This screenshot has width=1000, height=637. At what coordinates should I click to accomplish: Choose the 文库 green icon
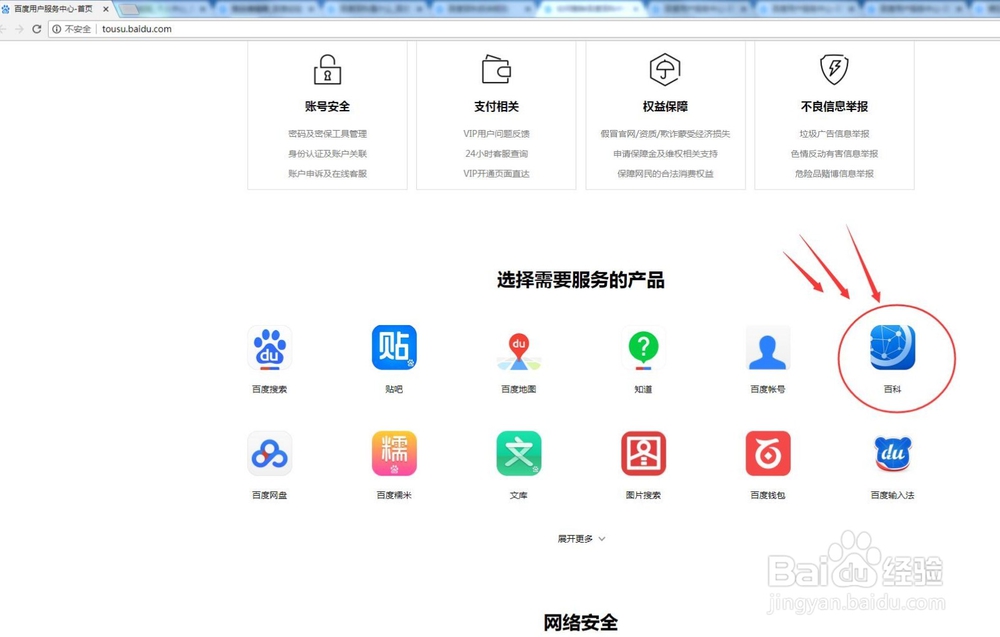(x=518, y=453)
